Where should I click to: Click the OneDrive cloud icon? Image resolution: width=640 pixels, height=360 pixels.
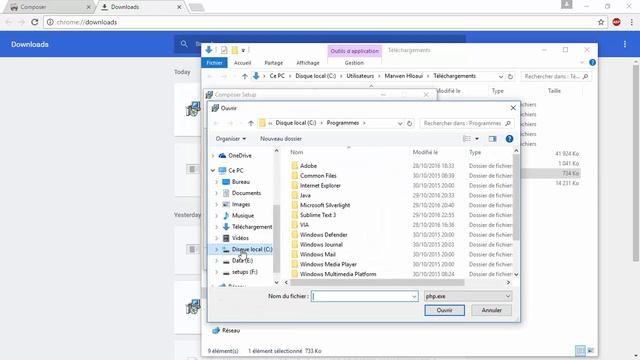(222, 156)
